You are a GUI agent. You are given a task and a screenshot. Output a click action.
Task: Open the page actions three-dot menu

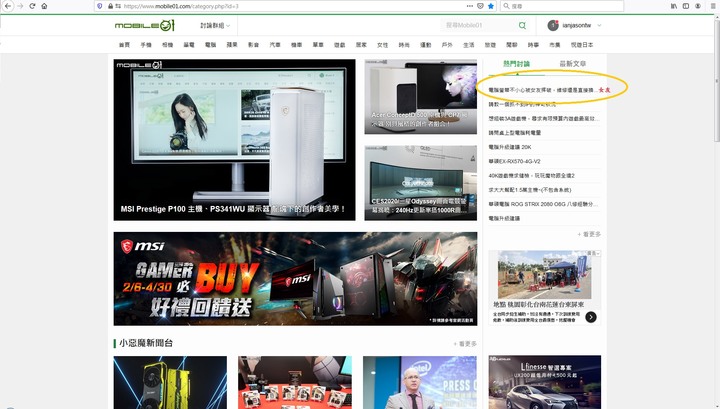click(469, 6)
